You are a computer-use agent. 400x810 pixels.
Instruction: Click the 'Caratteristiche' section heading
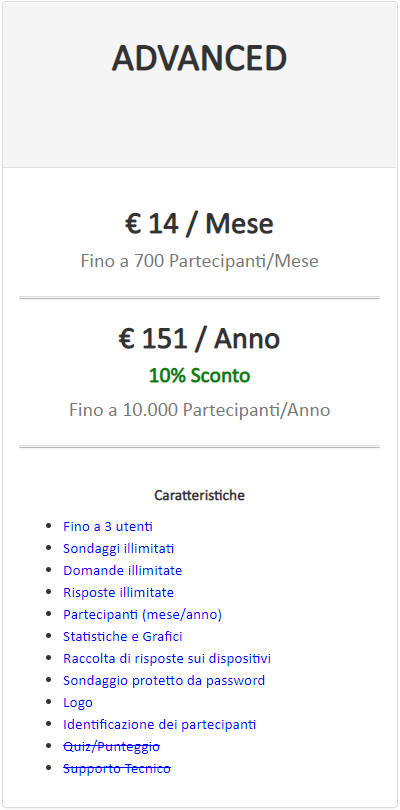[x=199, y=496]
